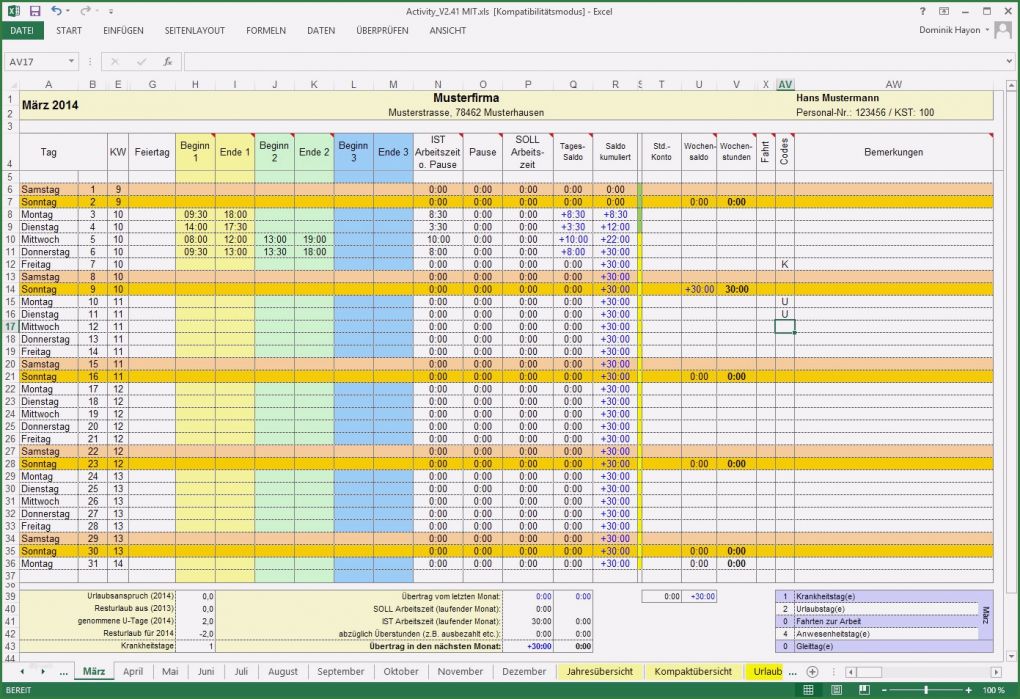Image resolution: width=1020 pixels, height=699 pixels.
Task: Zoom in using the plus on the zoom slider
Action: pyautogui.click(x=968, y=690)
